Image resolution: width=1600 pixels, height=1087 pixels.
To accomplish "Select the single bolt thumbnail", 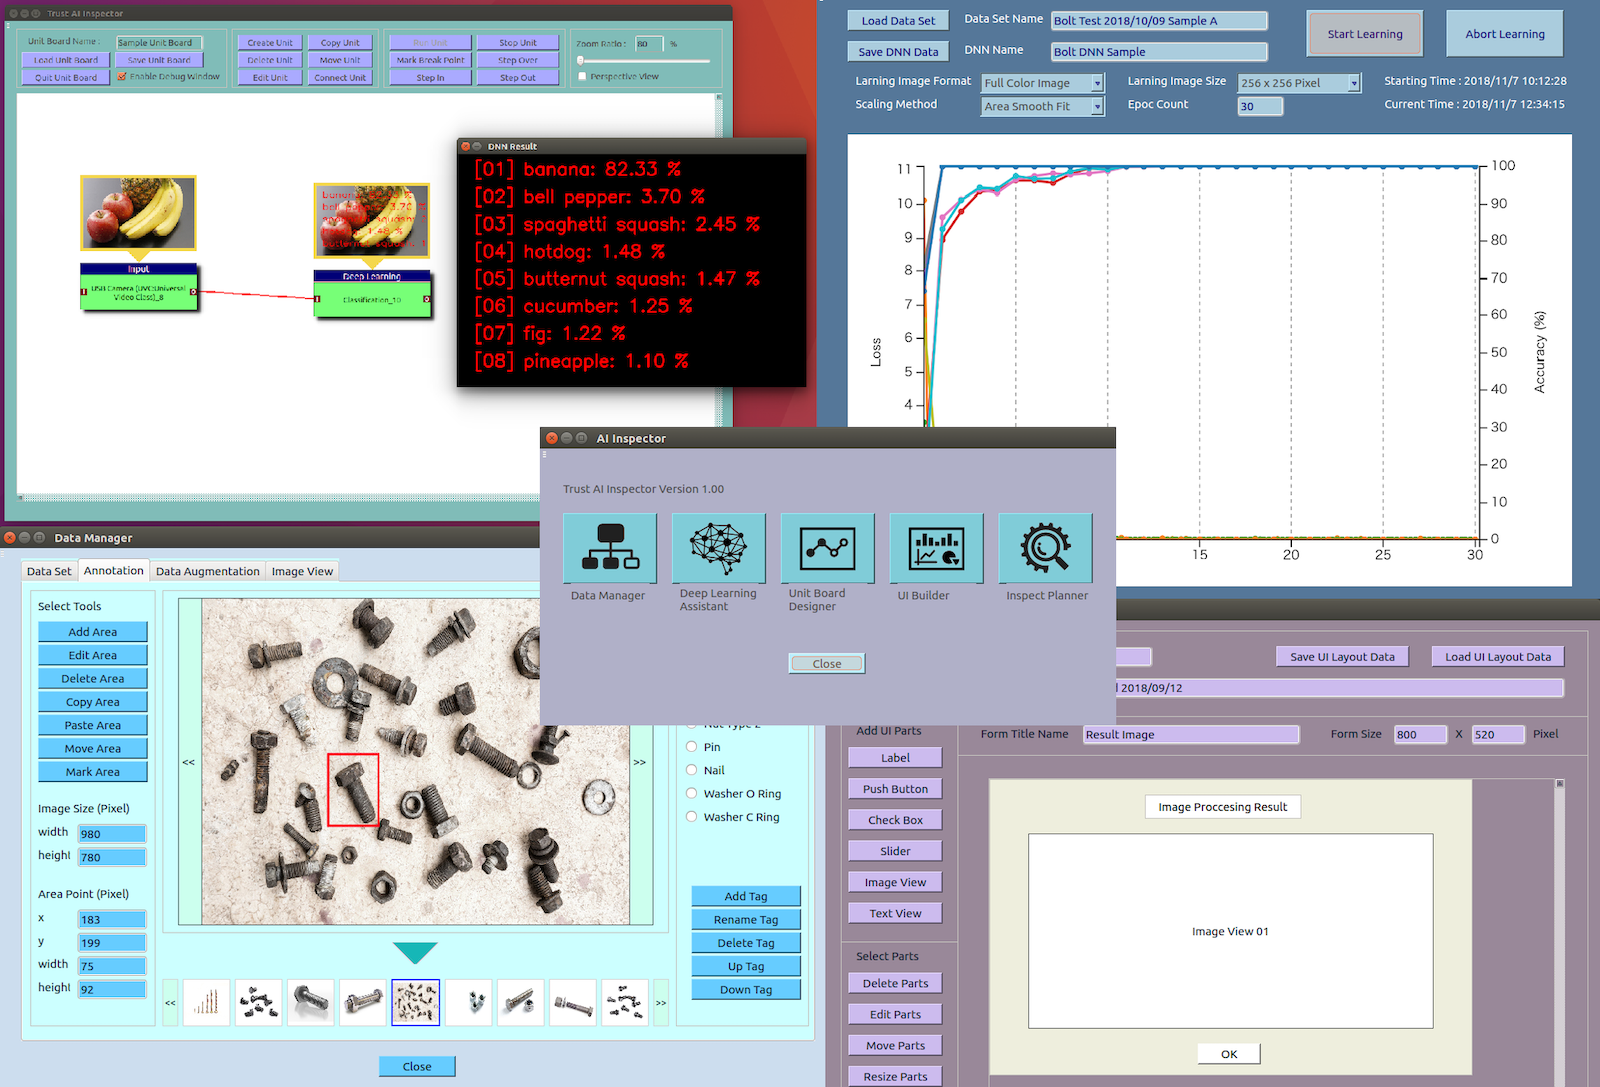I will point(310,1002).
